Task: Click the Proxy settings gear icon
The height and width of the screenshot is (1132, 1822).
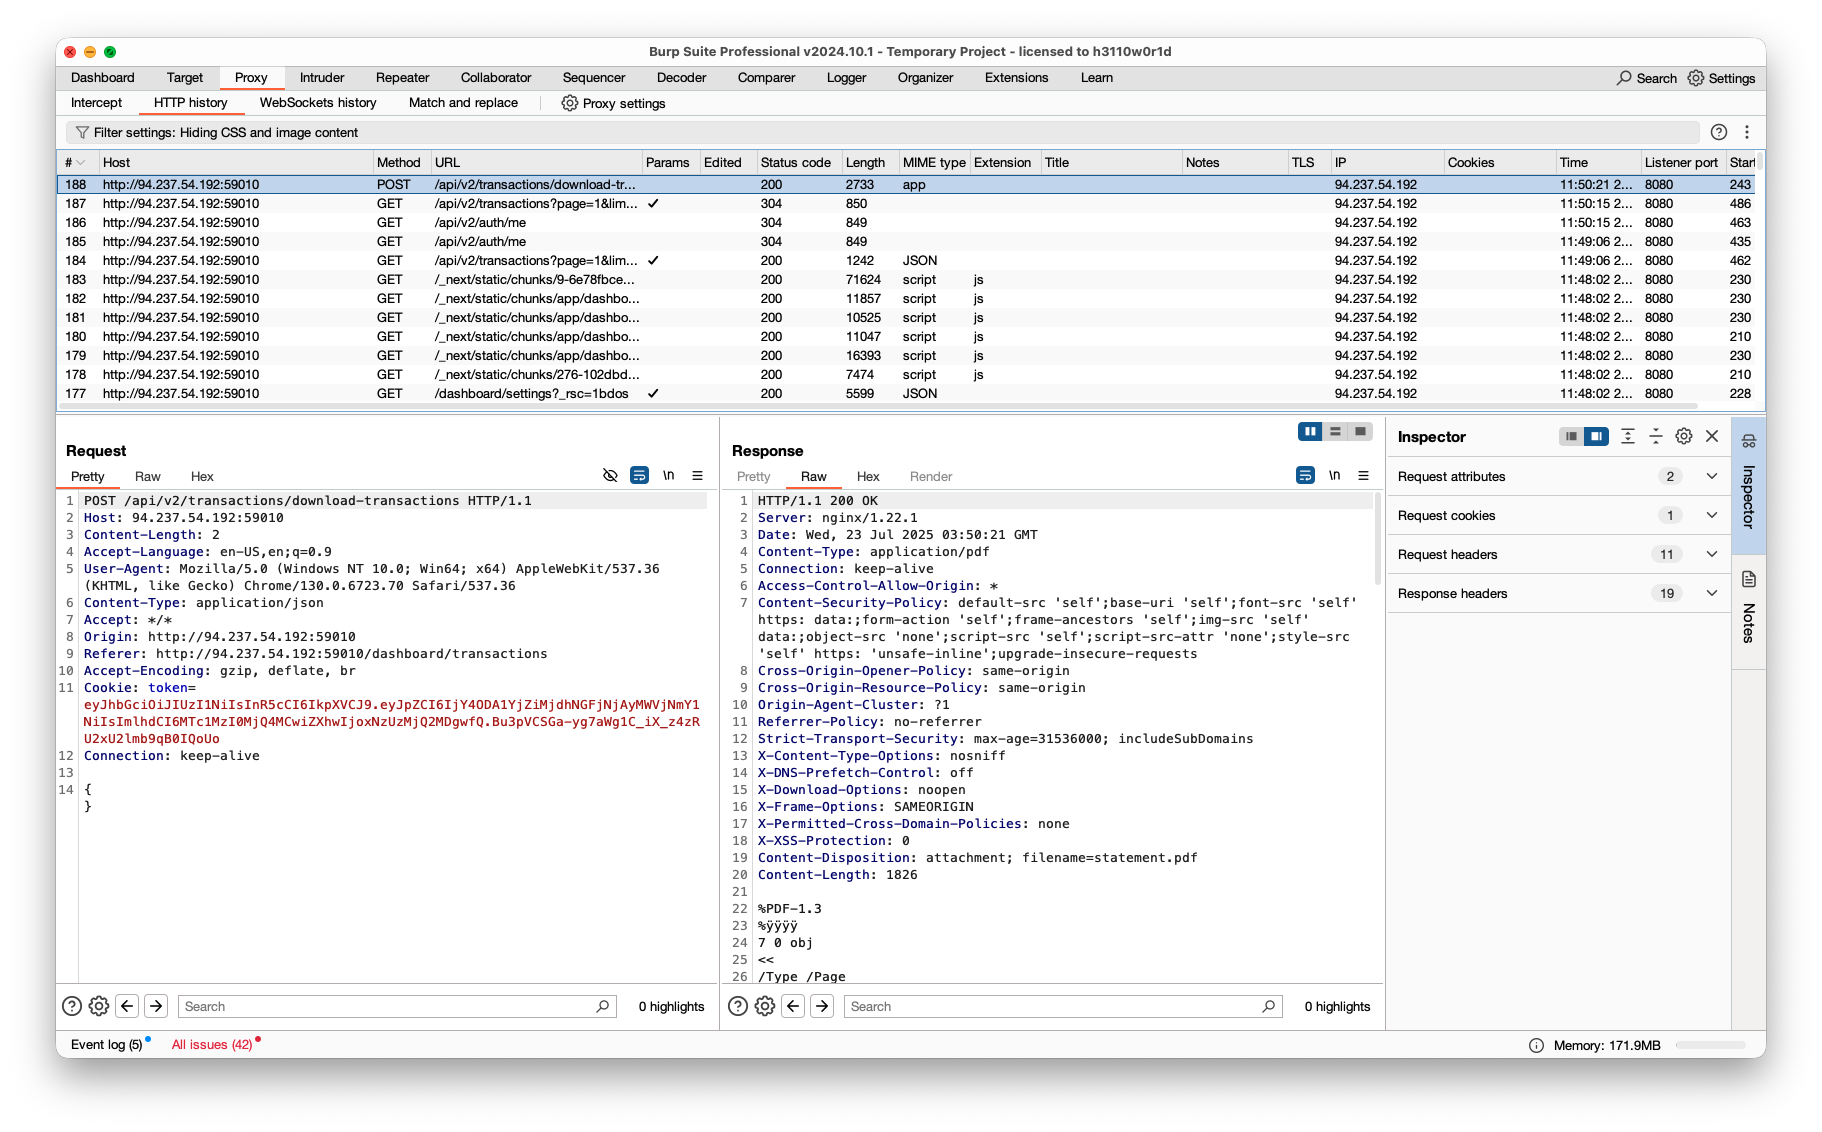Action: pos(569,103)
